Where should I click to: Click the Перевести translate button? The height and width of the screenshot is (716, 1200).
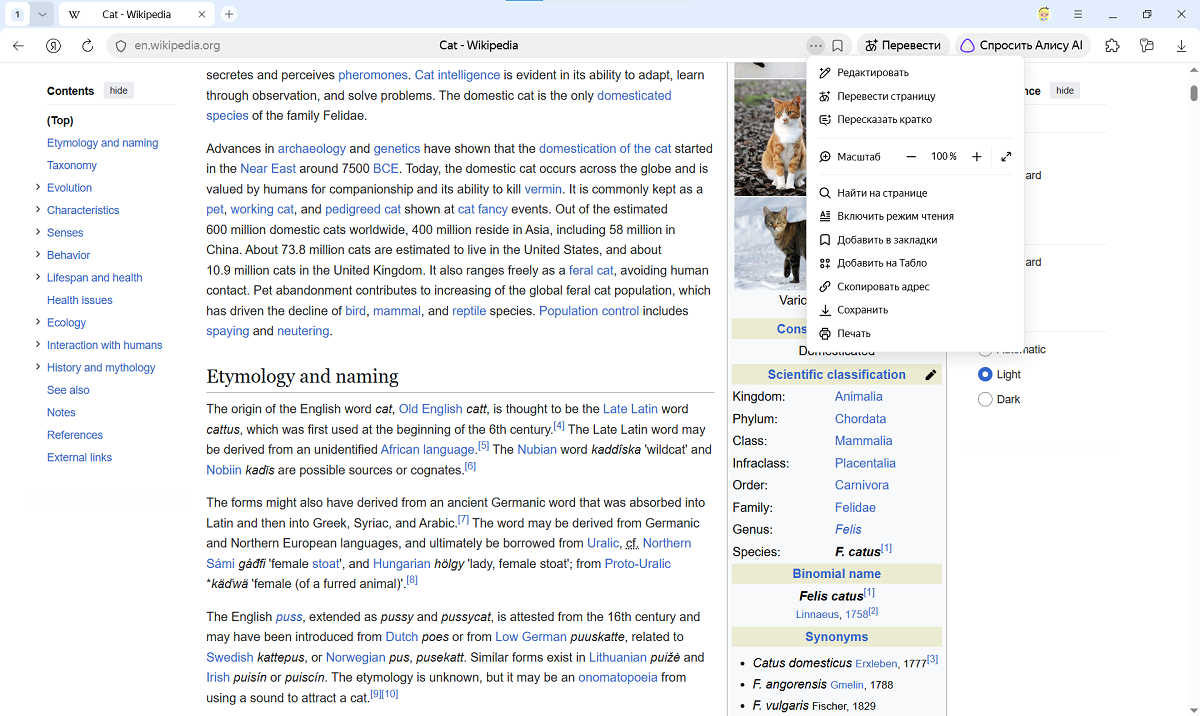coord(904,45)
